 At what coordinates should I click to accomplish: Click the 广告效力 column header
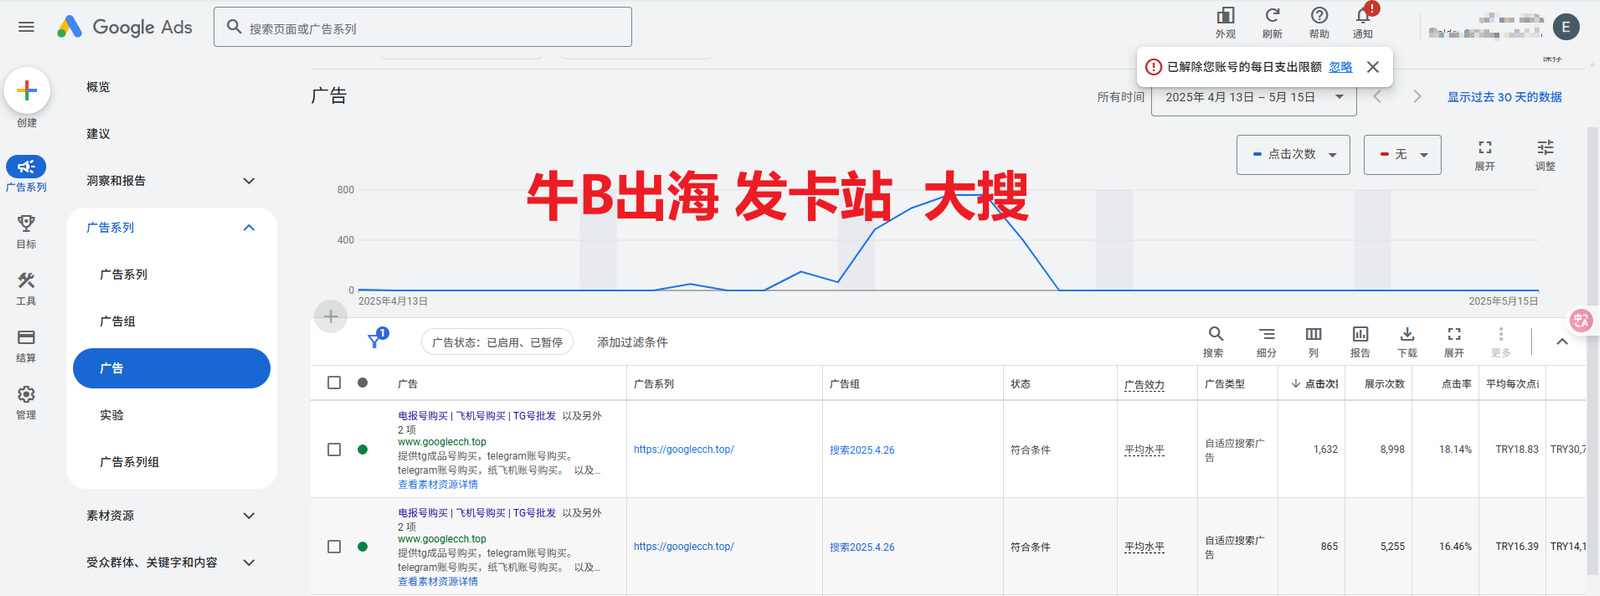1144,385
